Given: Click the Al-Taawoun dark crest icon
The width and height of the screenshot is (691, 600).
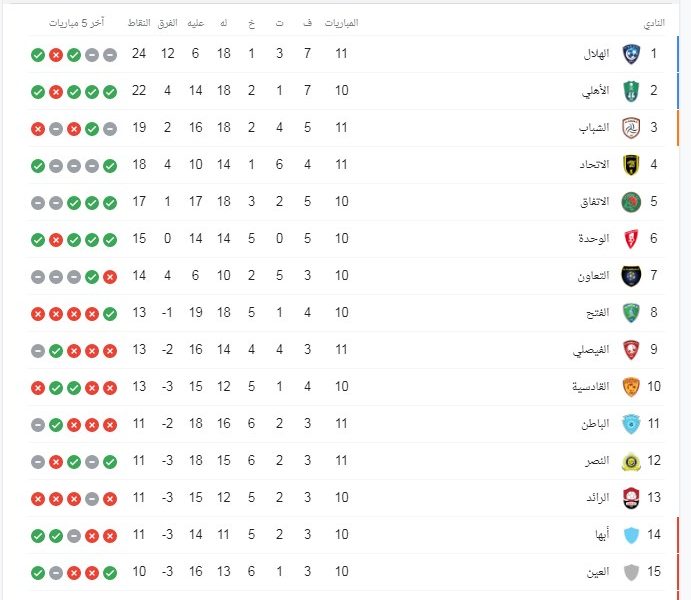Looking at the screenshot, I should click(631, 276).
